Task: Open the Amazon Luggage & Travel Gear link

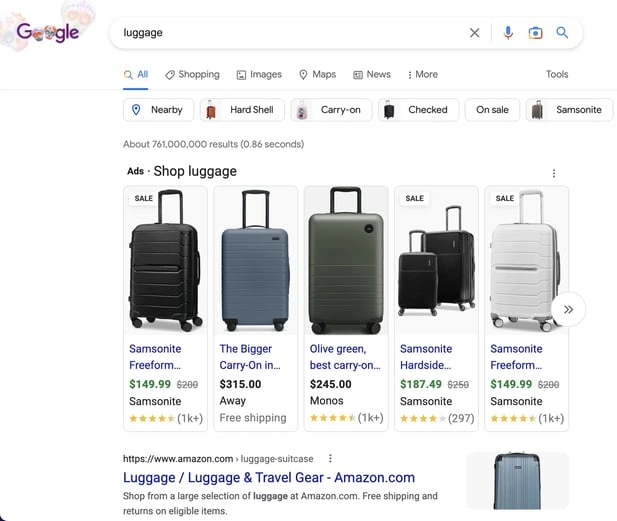Action: coord(269,478)
